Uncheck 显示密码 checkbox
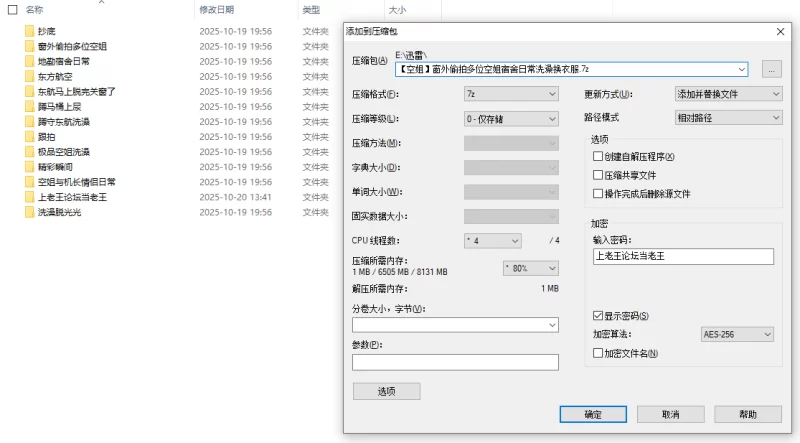The height and width of the screenshot is (443, 800). (598, 316)
